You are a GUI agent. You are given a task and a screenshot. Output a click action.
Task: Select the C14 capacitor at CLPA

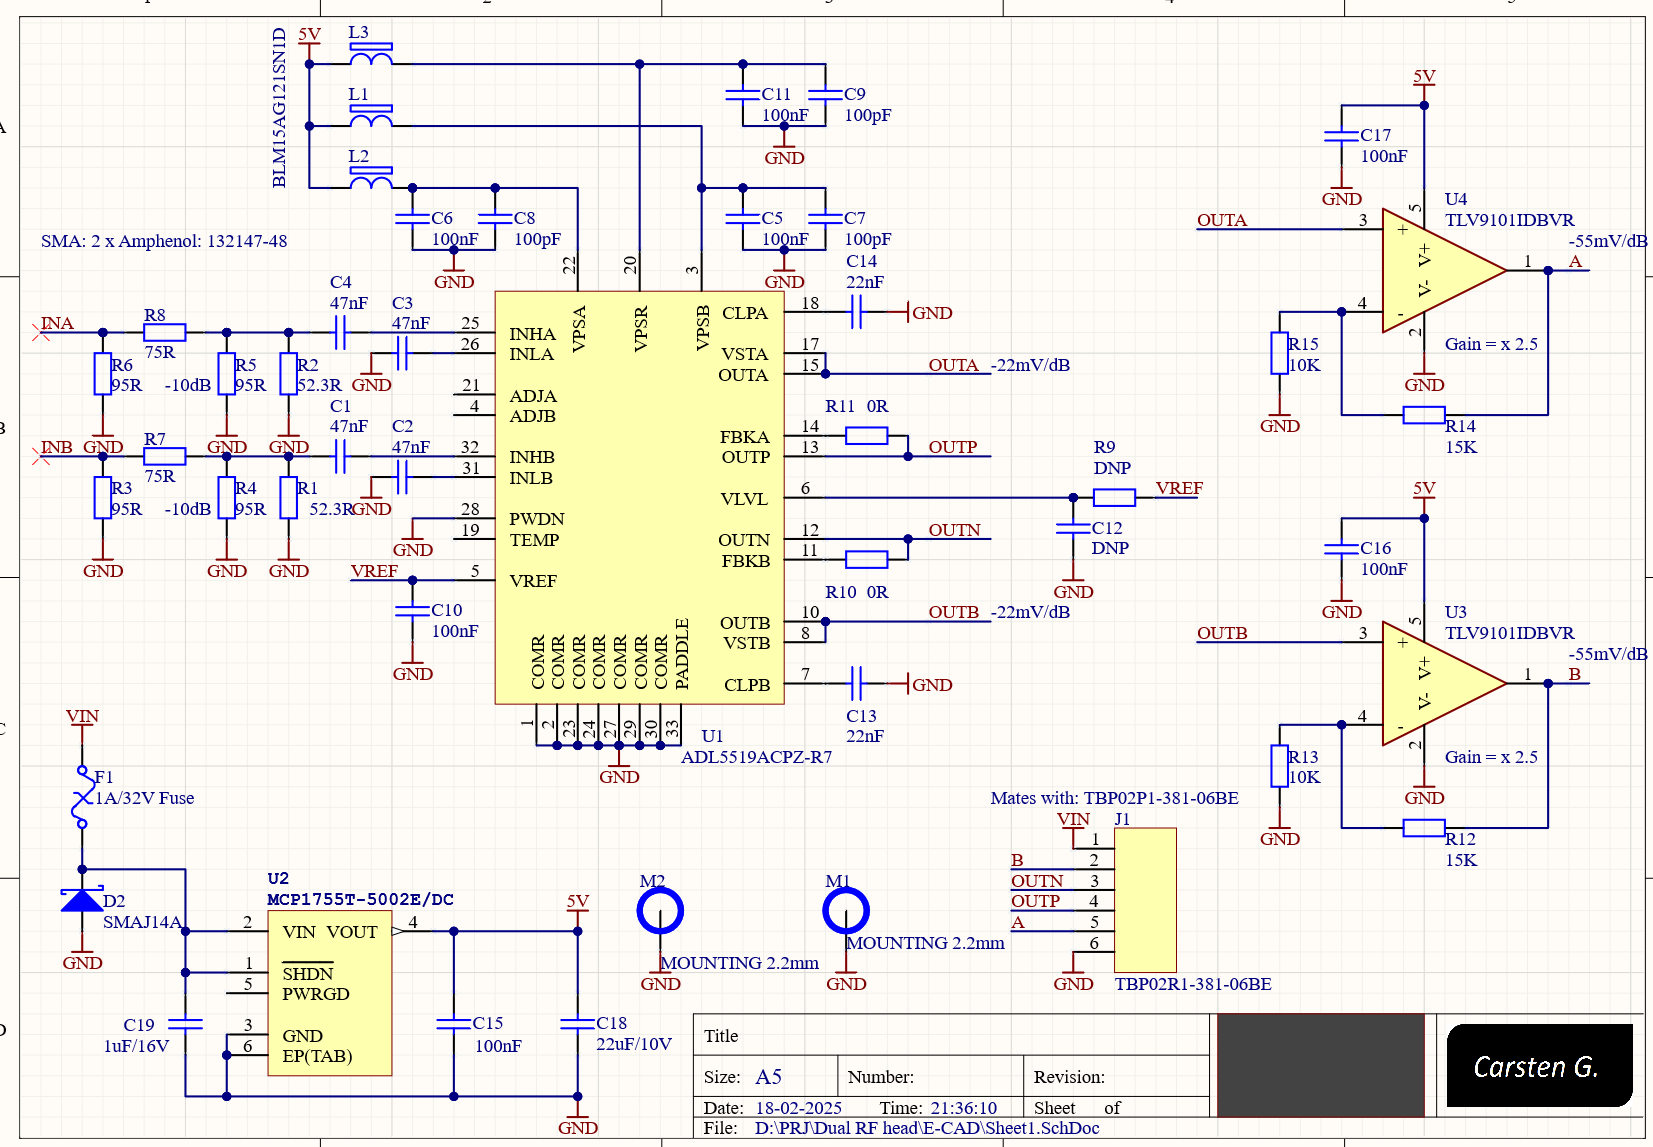856,312
